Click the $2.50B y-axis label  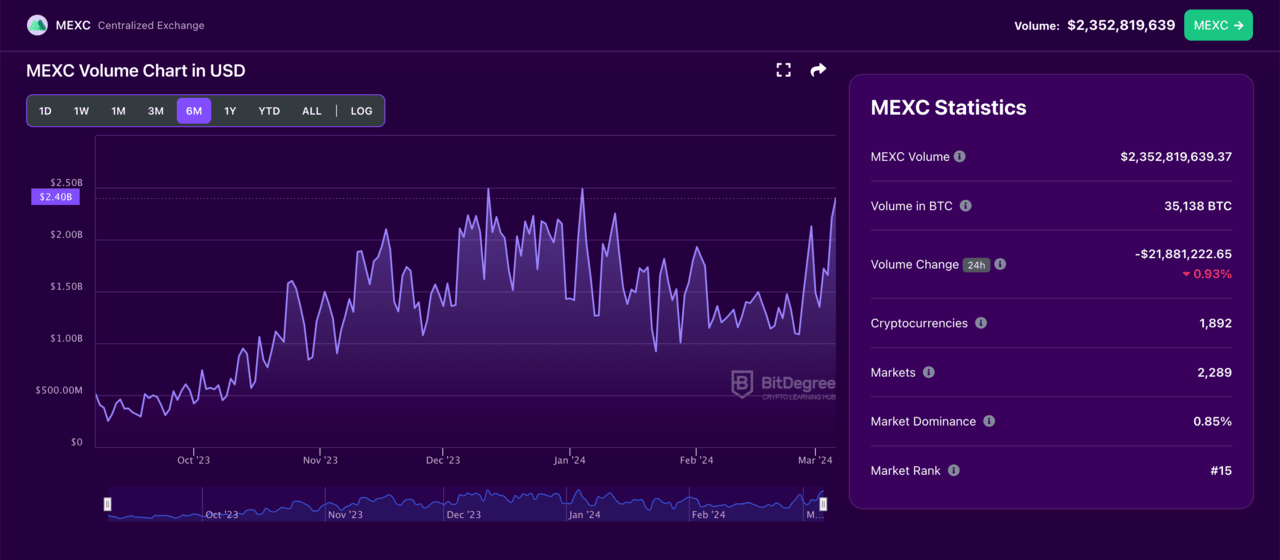pyautogui.click(x=66, y=183)
